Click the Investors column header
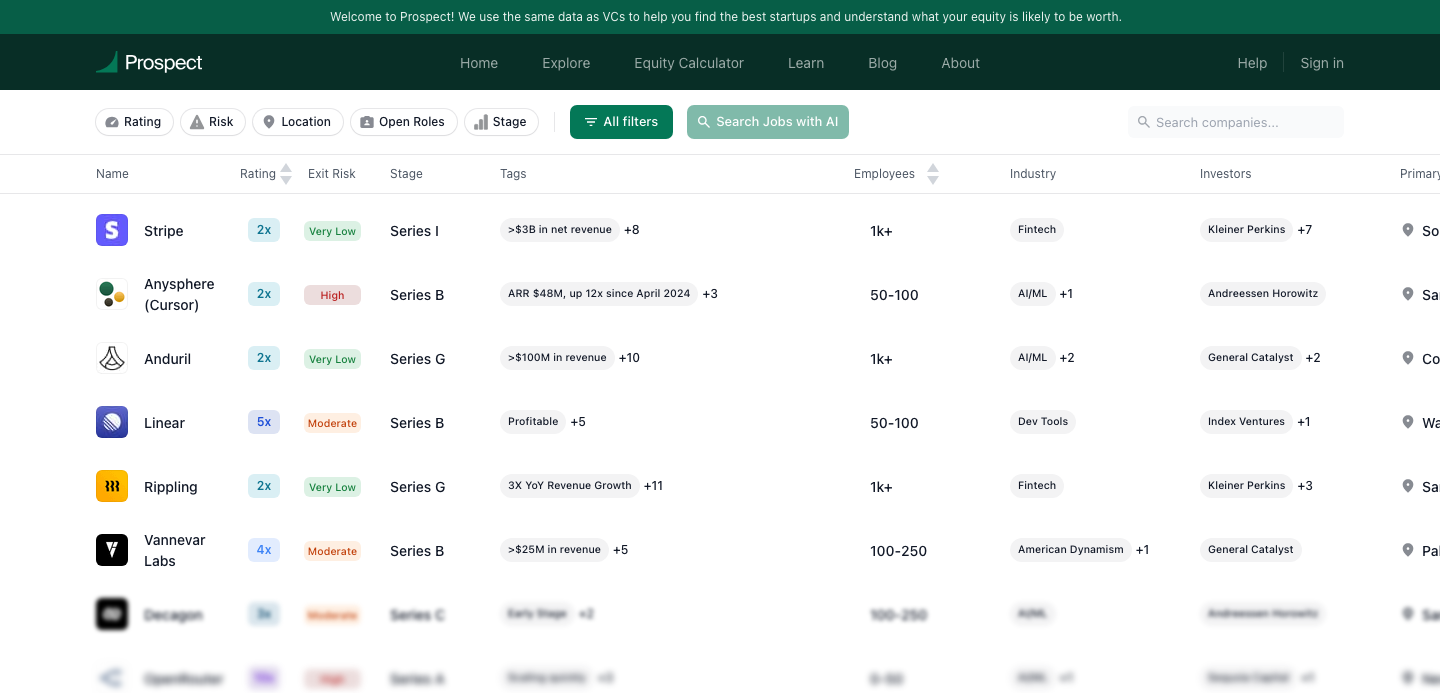The height and width of the screenshot is (693, 1440). click(1225, 174)
